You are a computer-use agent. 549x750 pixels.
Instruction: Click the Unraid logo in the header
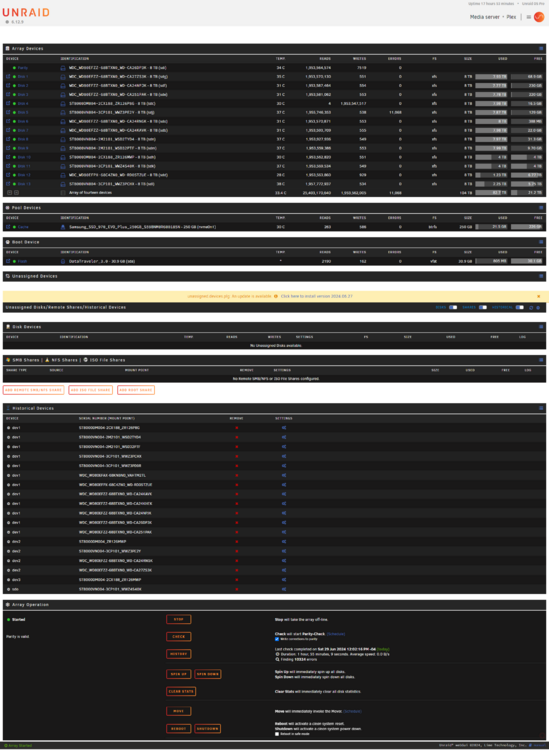(x=26, y=12)
